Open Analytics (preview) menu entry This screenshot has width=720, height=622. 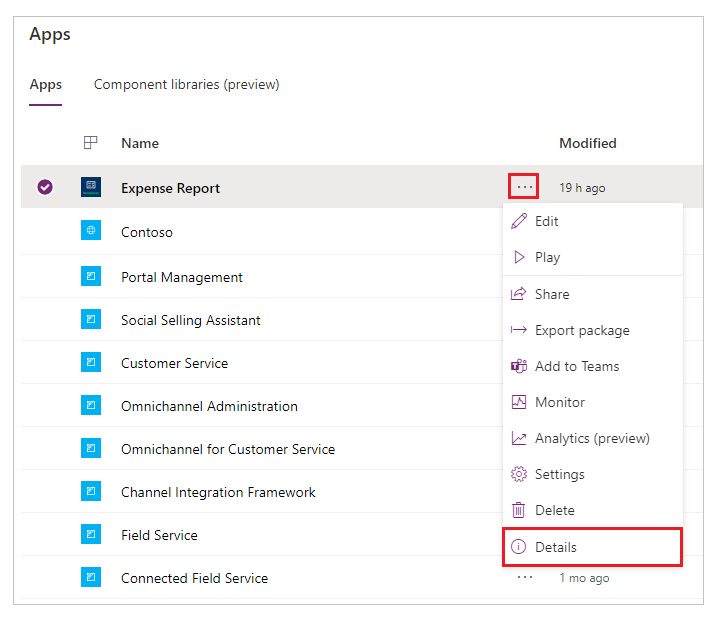pos(592,438)
